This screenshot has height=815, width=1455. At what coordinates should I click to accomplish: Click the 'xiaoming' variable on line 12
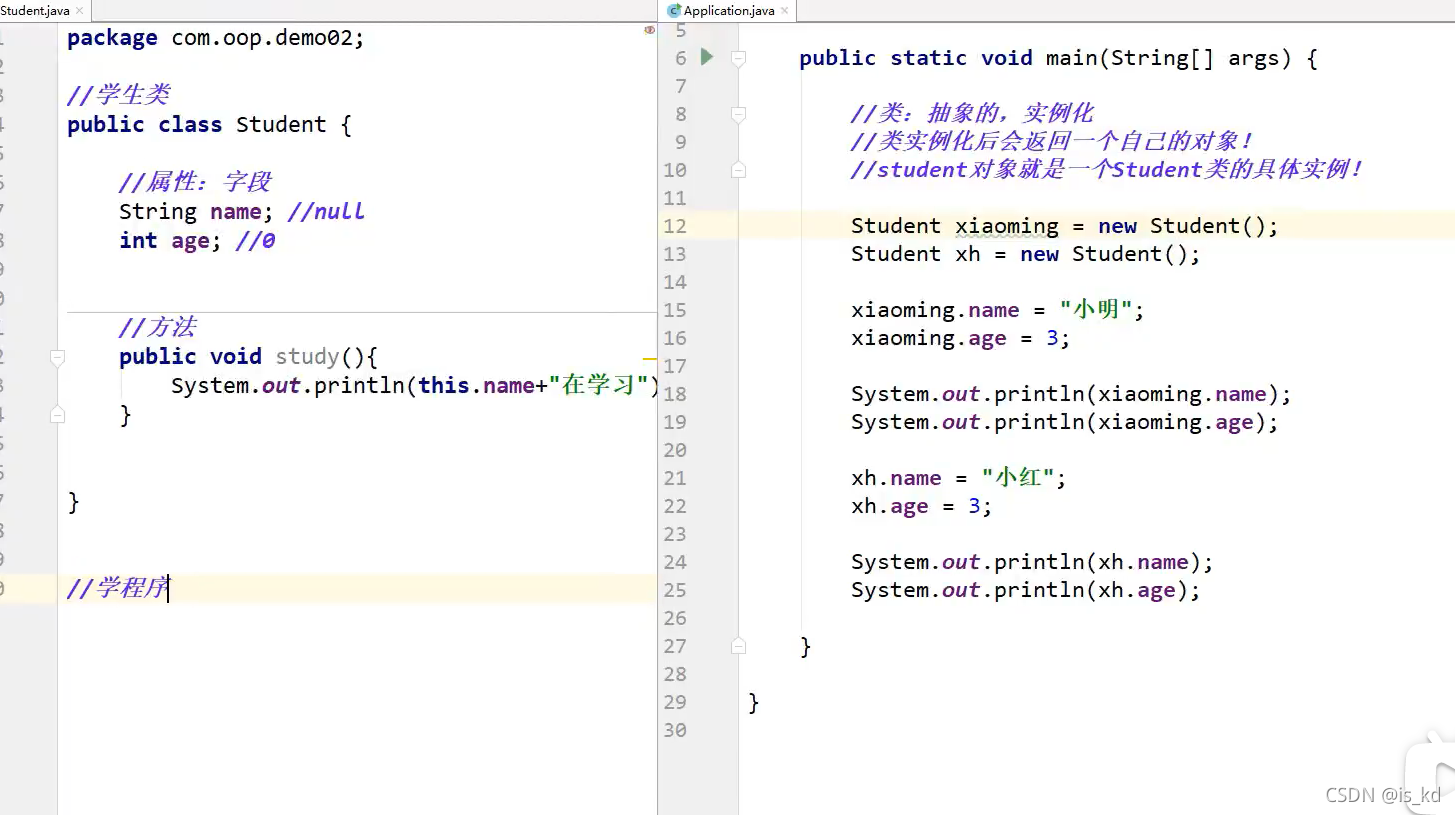pyautogui.click(x=1006, y=226)
